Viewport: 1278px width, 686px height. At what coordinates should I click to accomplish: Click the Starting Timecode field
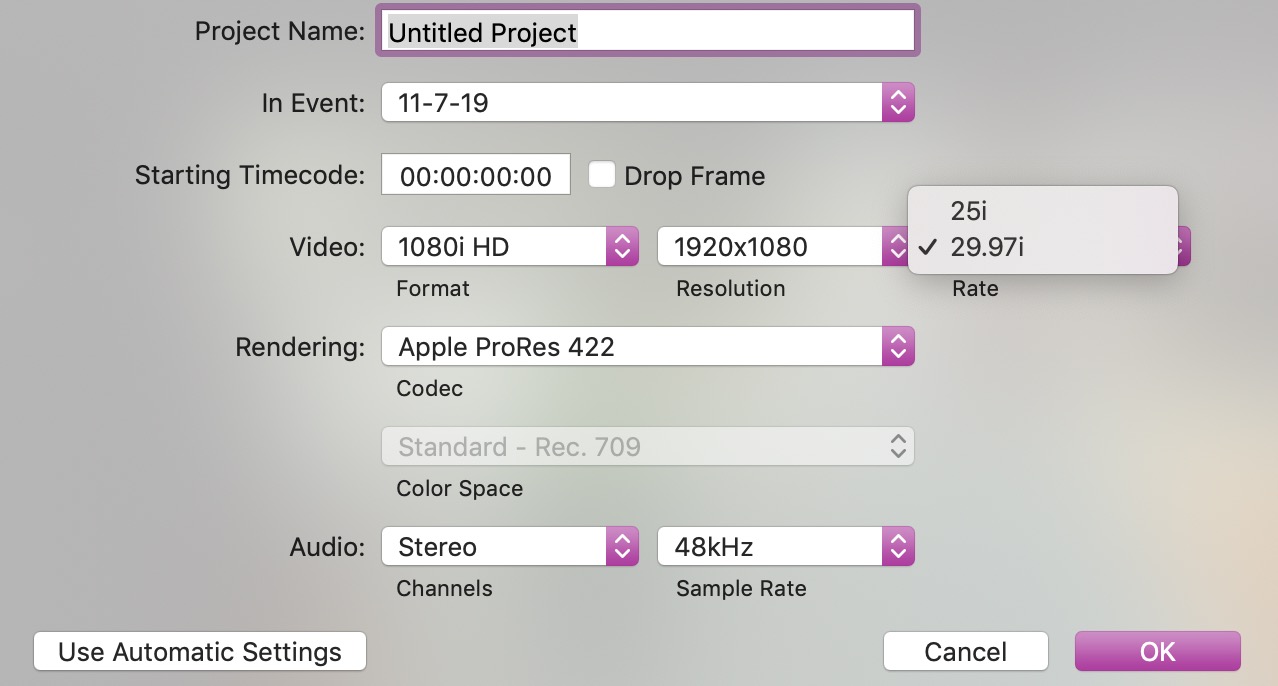click(476, 176)
